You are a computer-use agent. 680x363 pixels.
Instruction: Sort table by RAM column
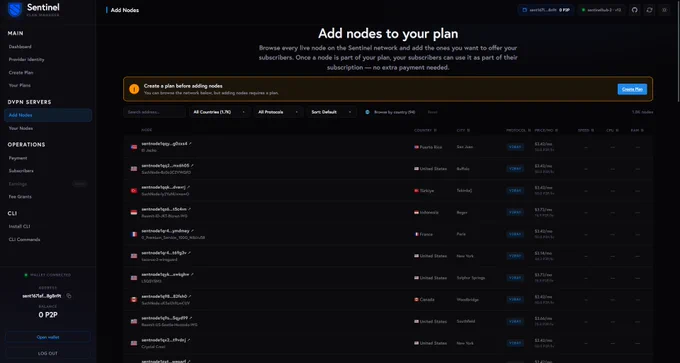[x=637, y=130]
